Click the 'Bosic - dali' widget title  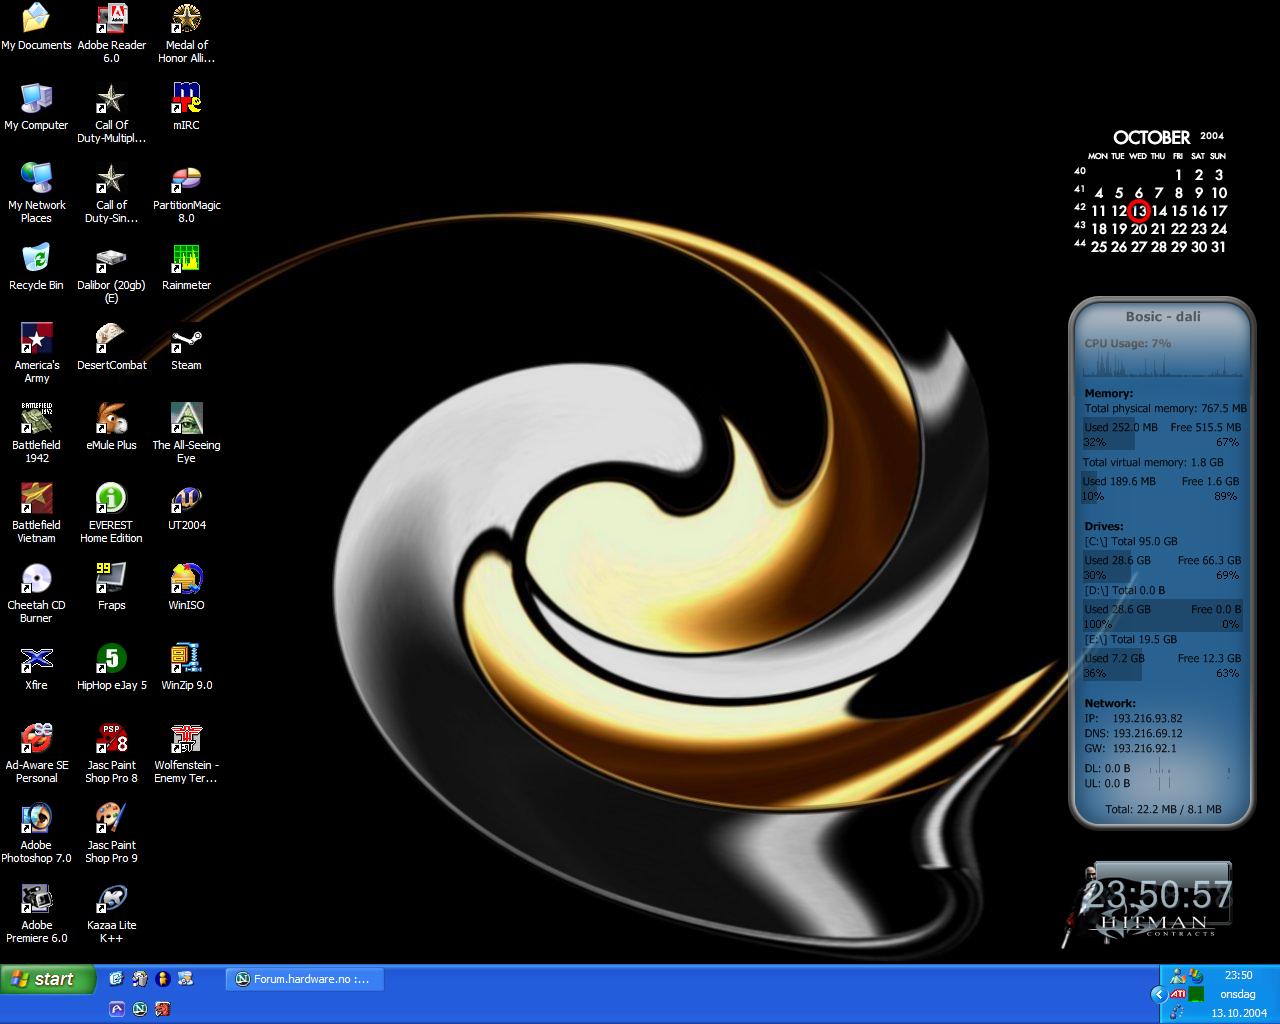pyautogui.click(x=1162, y=316)
